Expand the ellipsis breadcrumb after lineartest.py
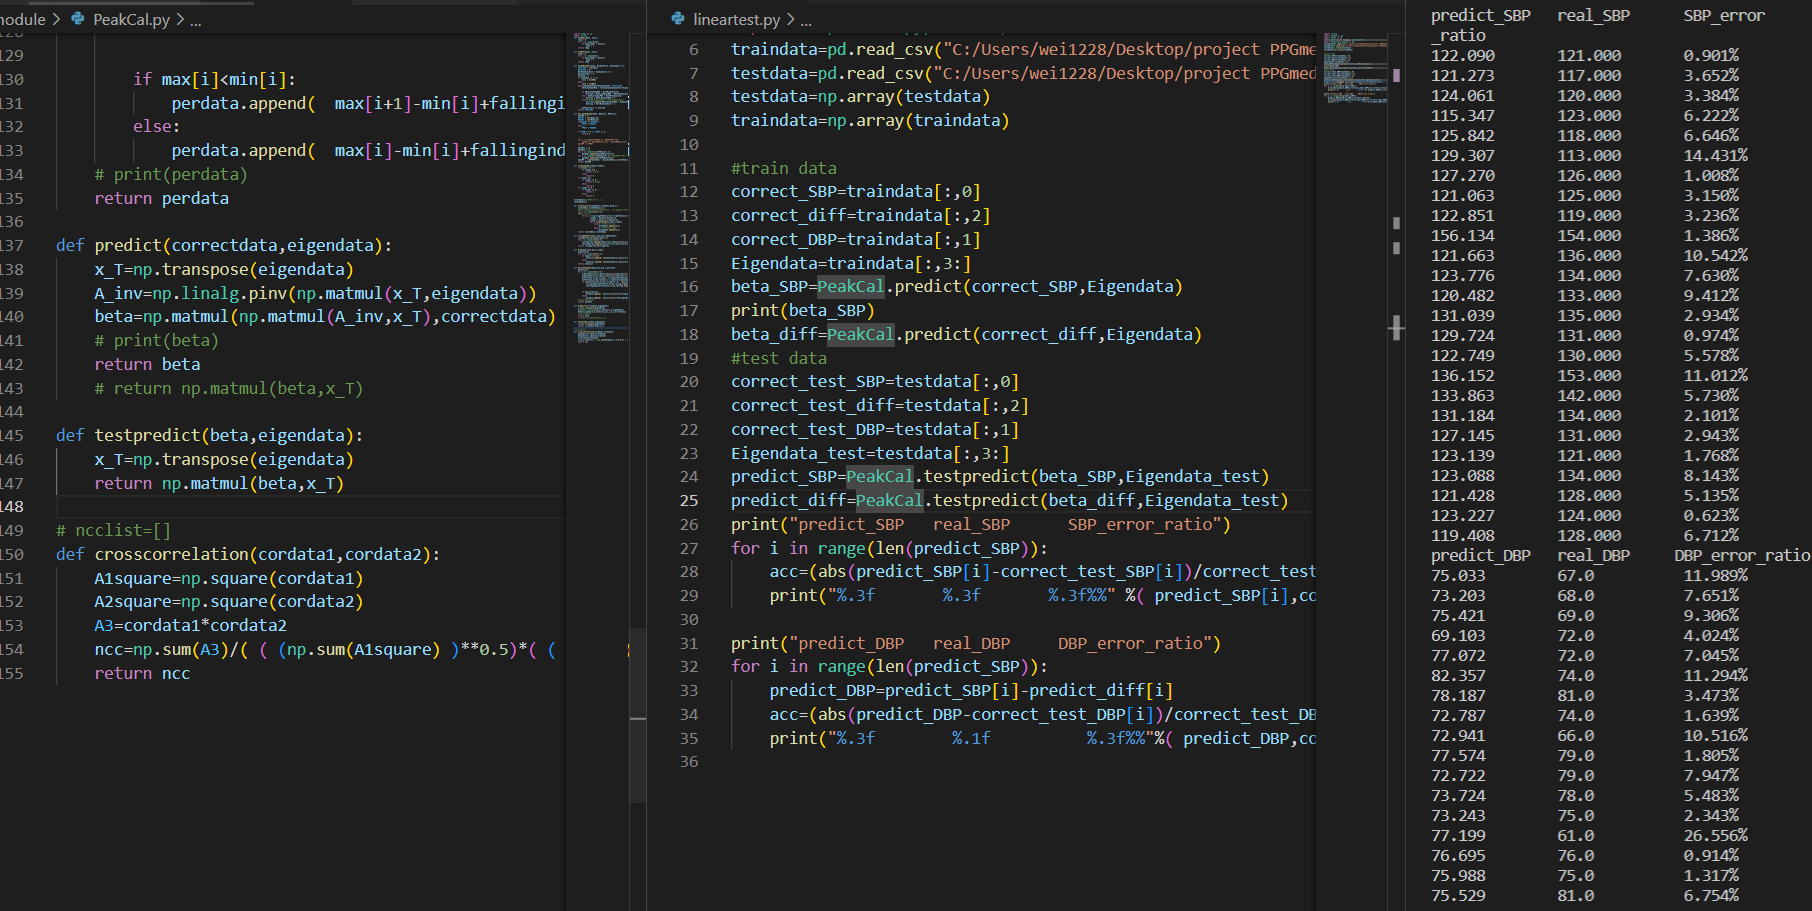This screenshot has height=911, width=1812. point(806,20)
